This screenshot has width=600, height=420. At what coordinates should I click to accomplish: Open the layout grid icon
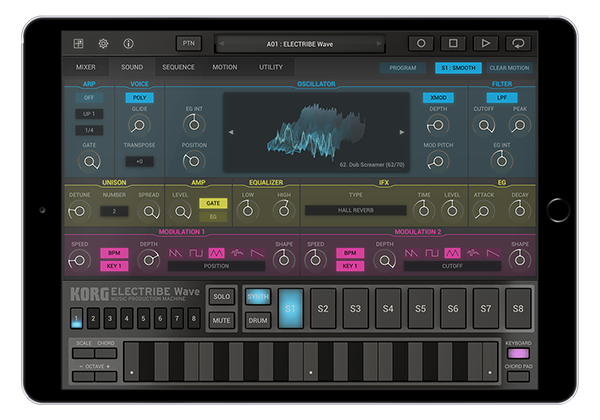coord(78,44)
